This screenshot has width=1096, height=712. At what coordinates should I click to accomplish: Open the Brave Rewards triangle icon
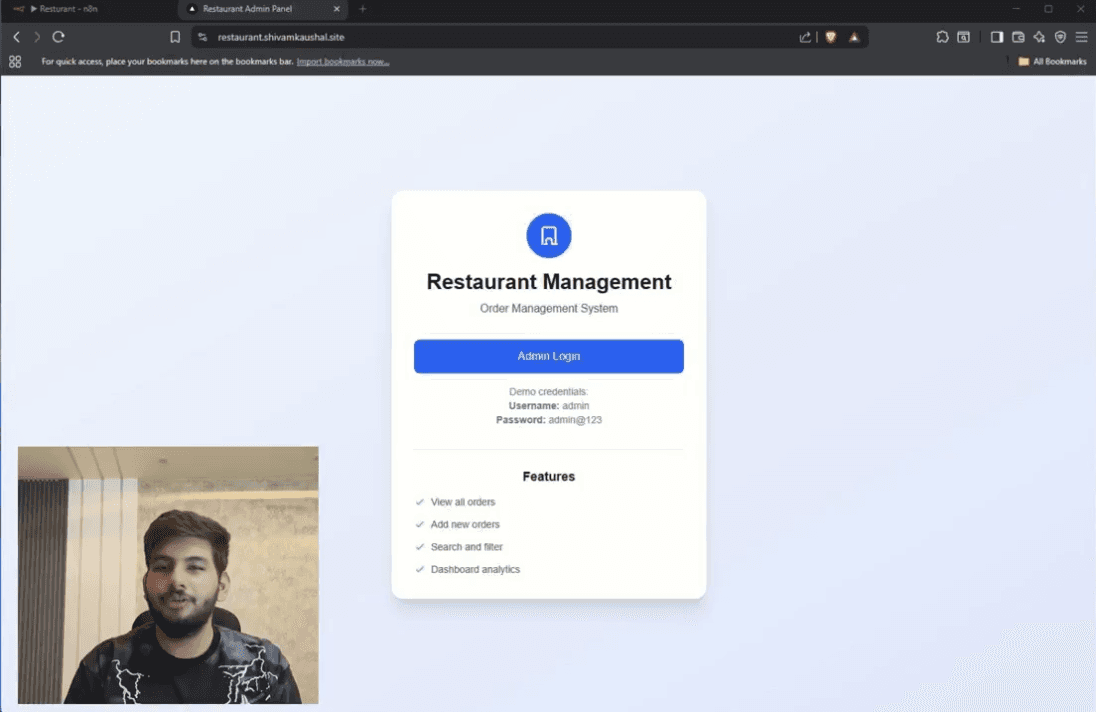(x=855, y=37)
